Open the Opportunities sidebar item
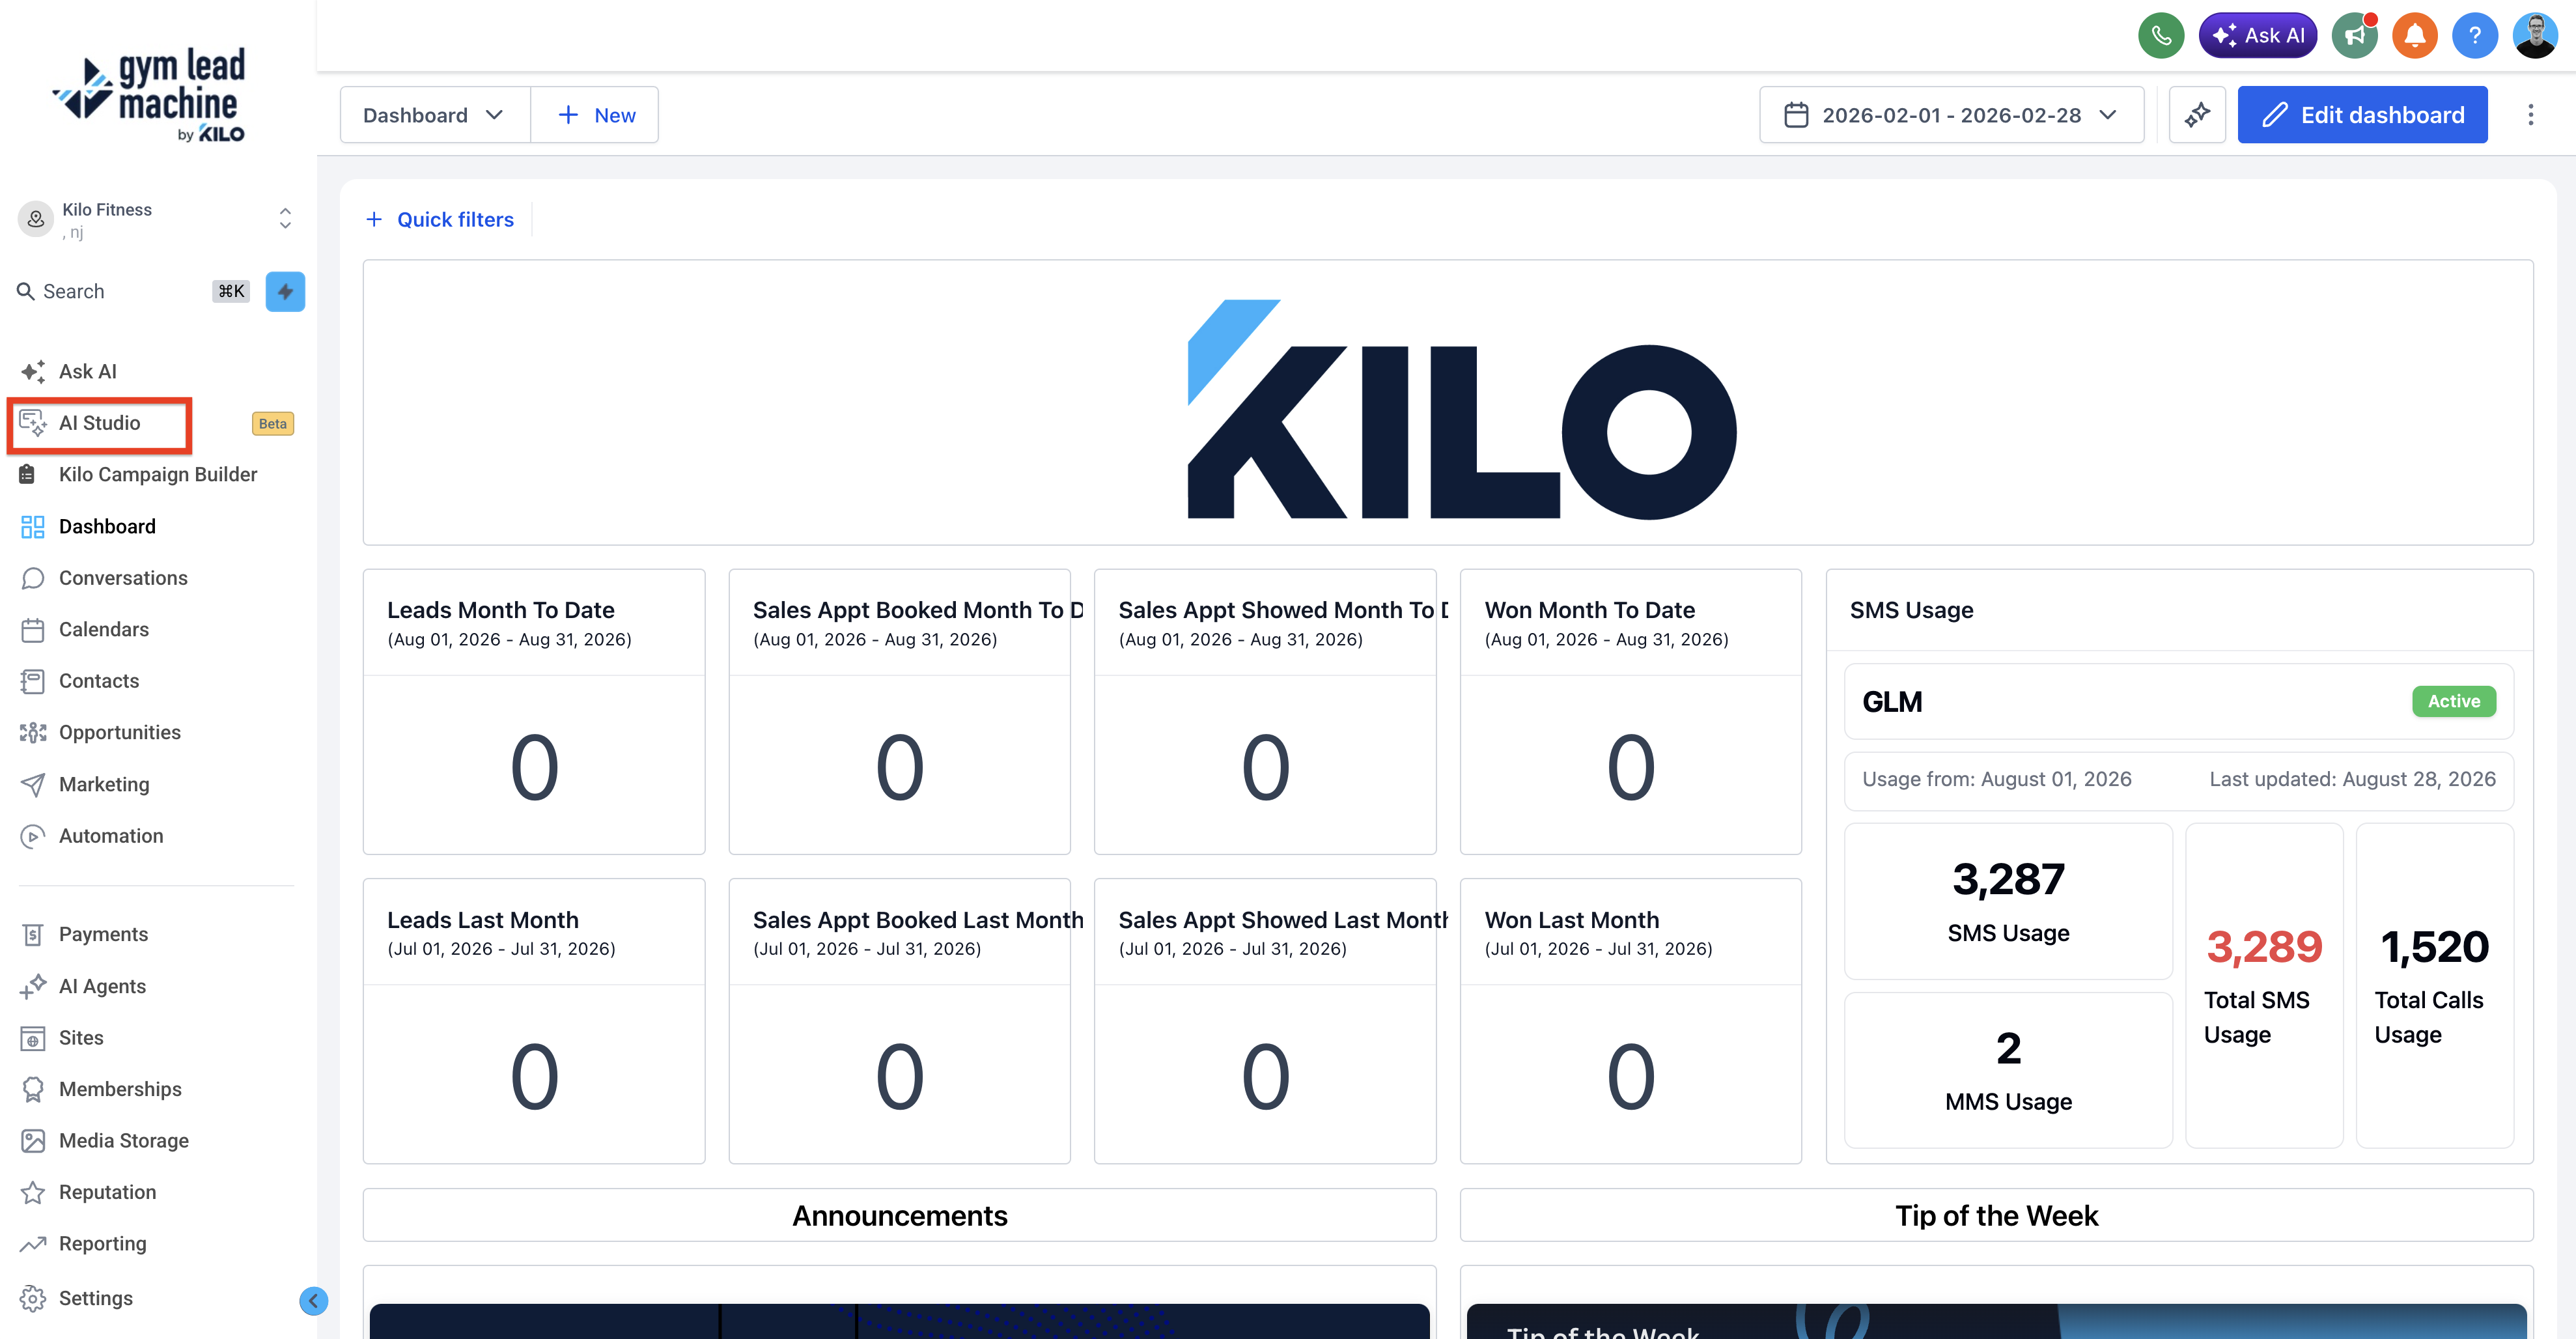 click(119, 732)
